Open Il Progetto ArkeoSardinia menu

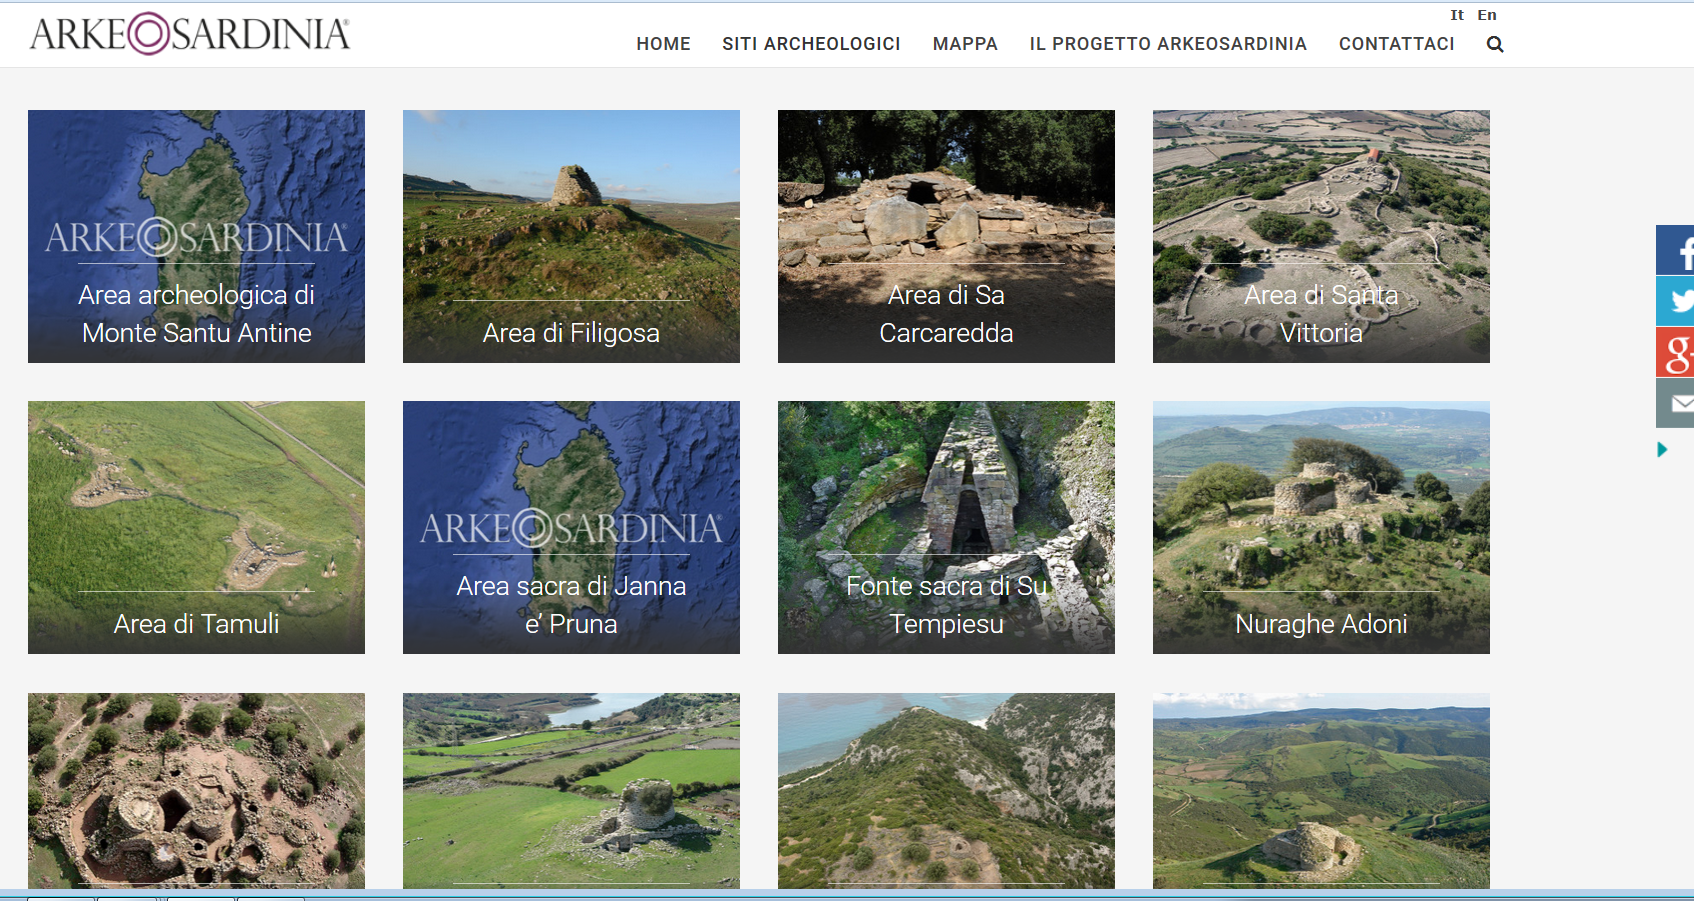pos(1168,44)
